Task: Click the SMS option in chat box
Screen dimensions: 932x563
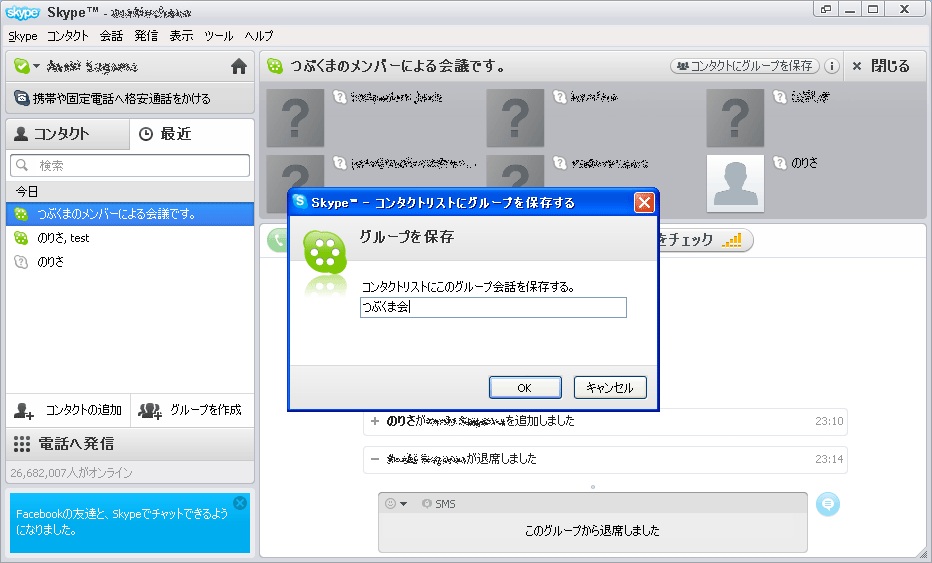Action: pos(439,504)
